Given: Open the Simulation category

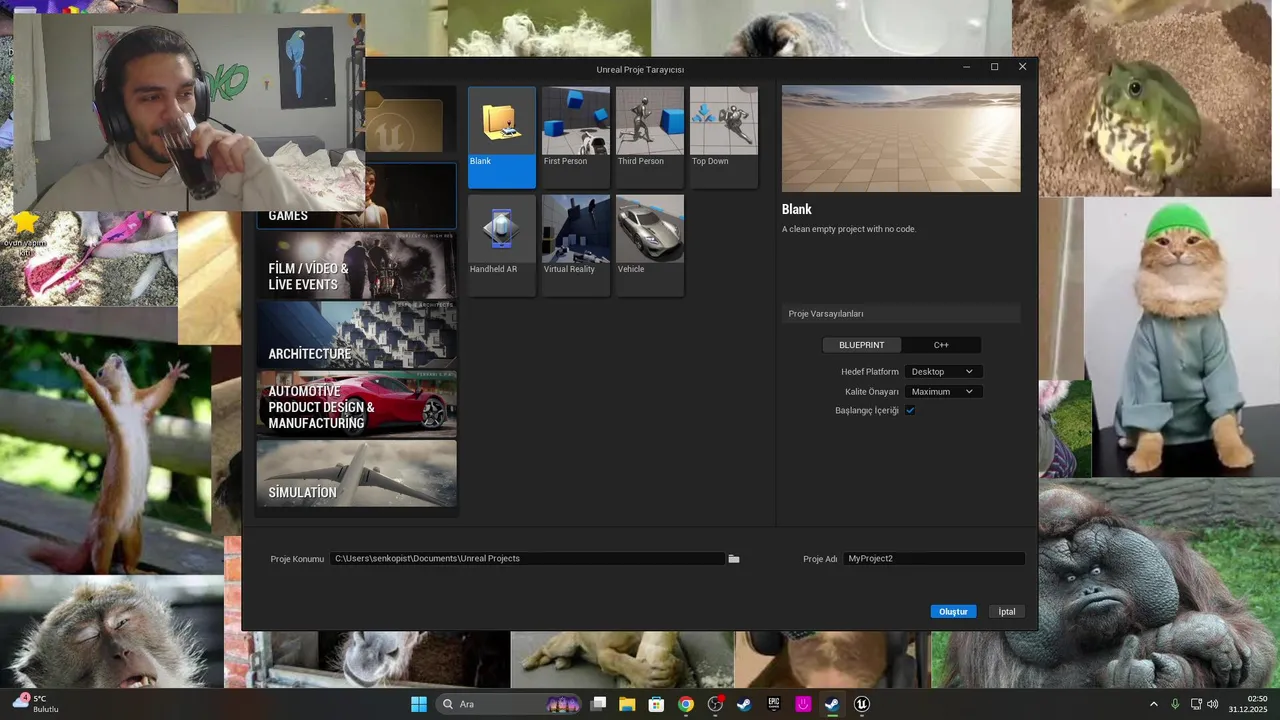Looking at the screenshot, I should coord(357,473).
